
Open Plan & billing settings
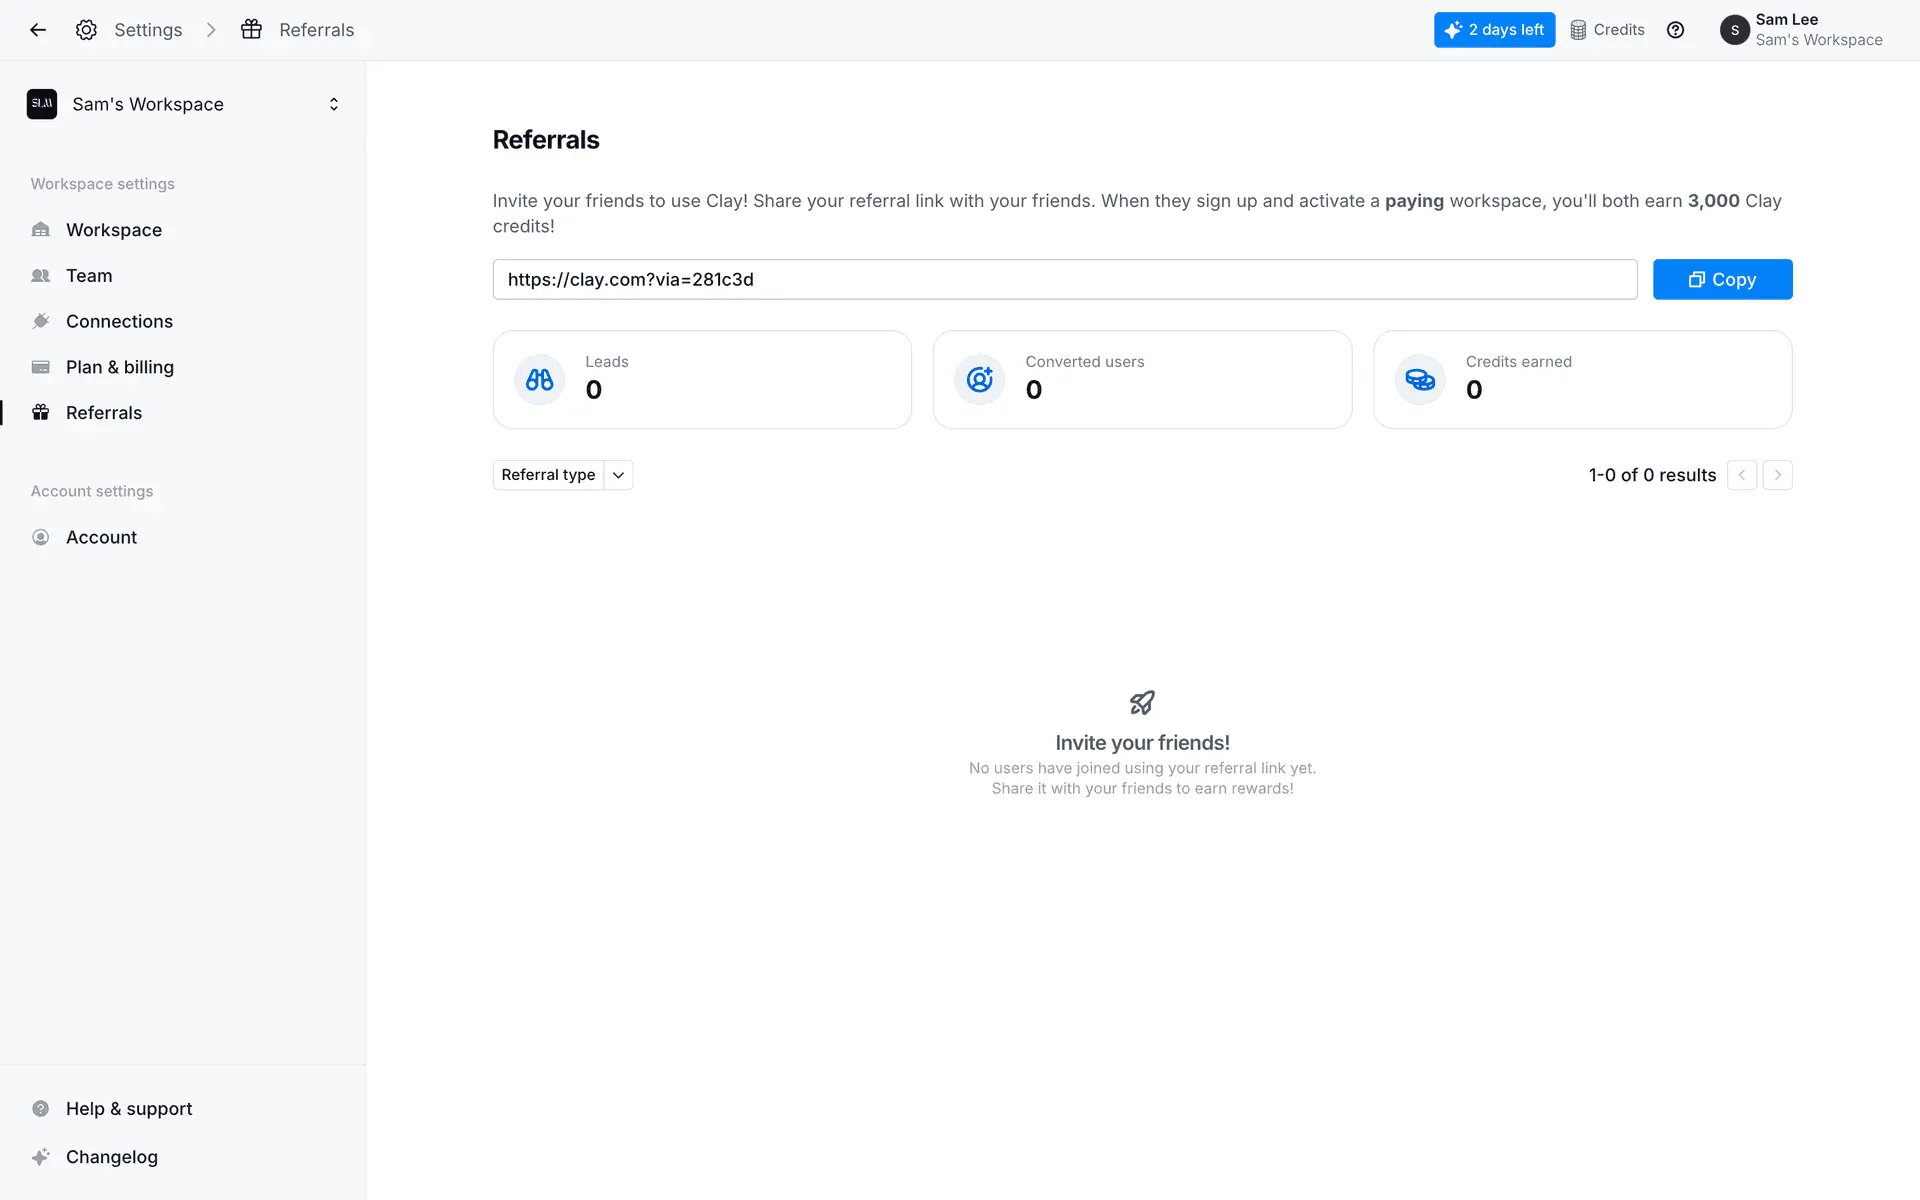click(x=119, y=367)
